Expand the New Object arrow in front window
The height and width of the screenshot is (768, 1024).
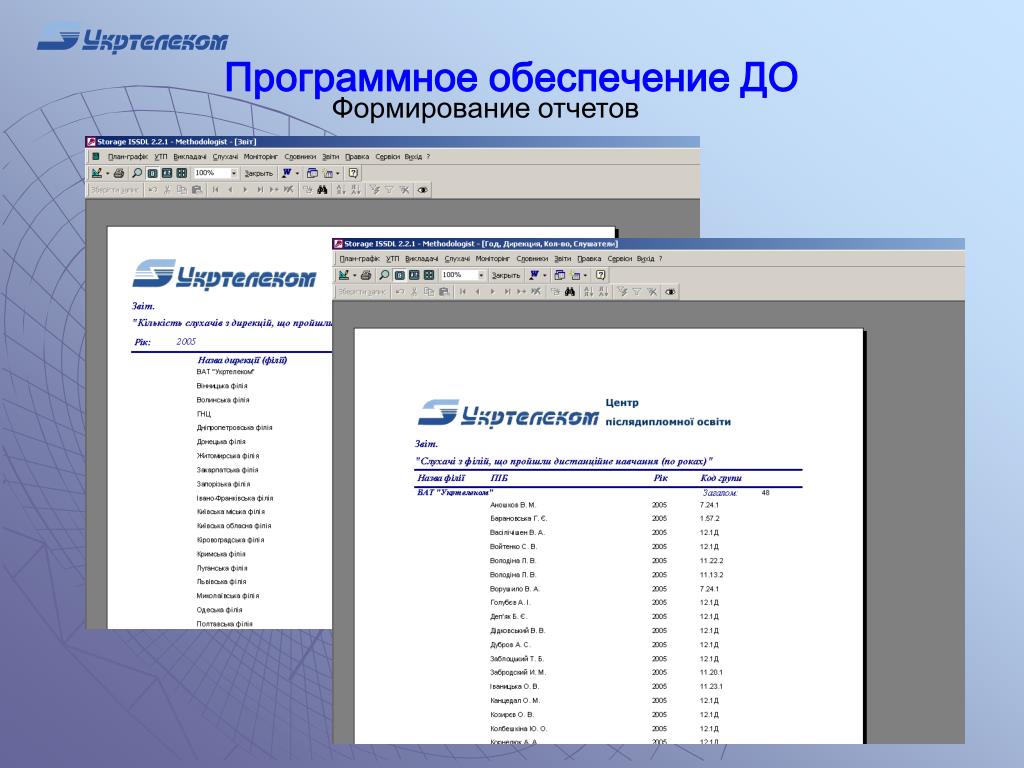586,276
